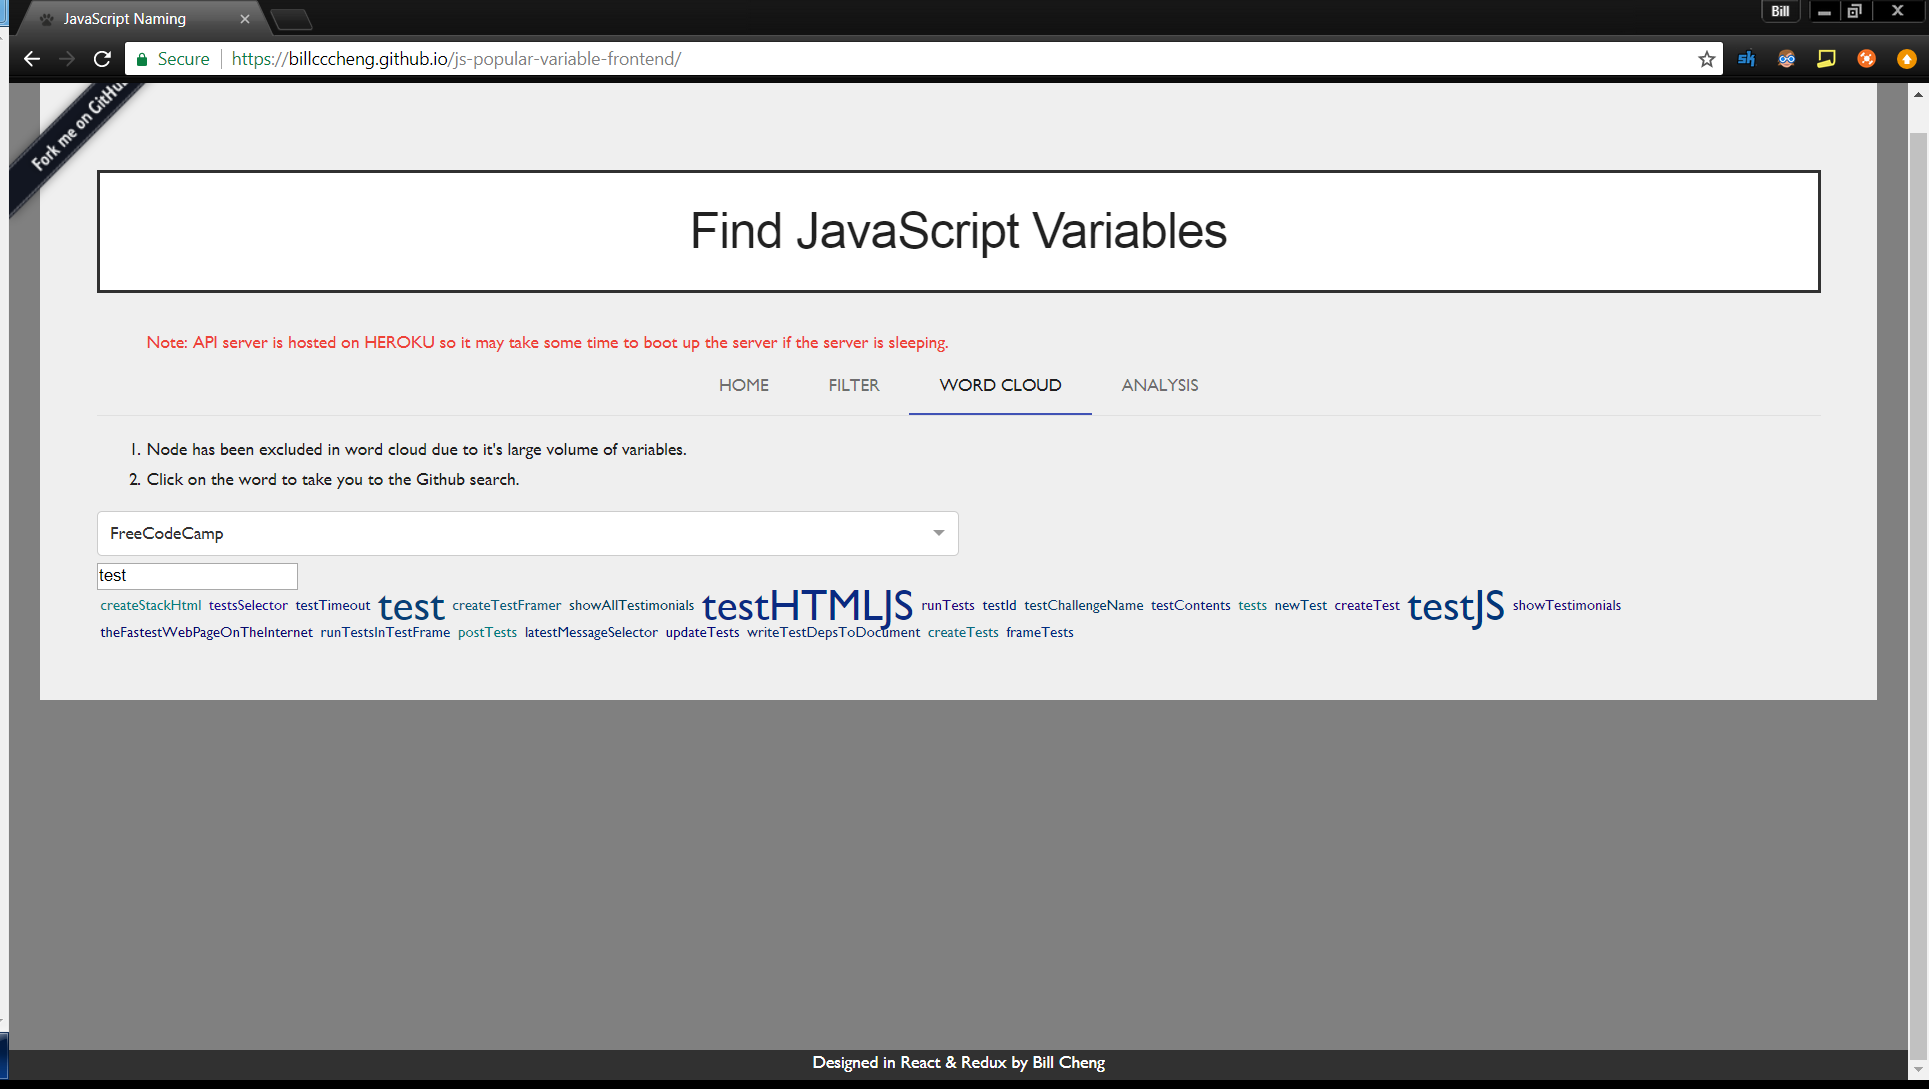
Task: Expand the FreeCodeCamp dropdown arrow
Action: (938, 533)
